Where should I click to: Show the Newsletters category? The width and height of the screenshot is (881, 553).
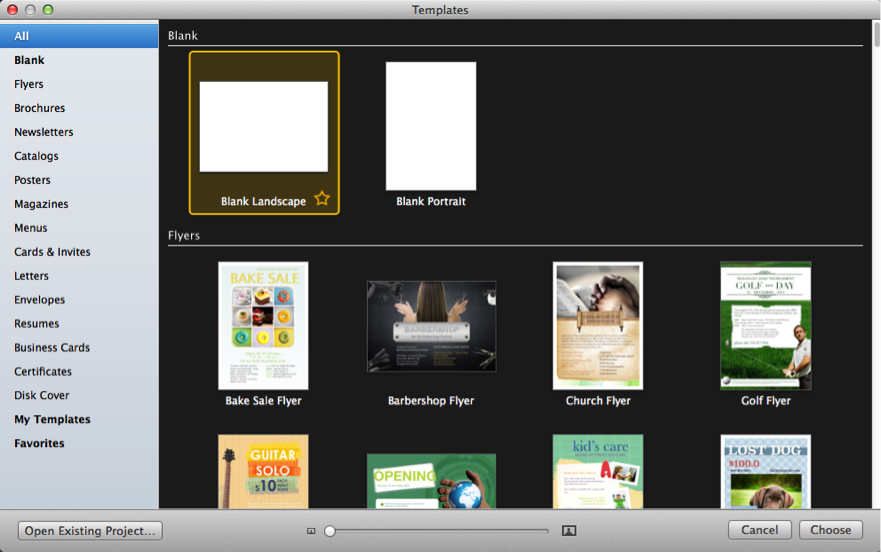(x=44, y=132)
